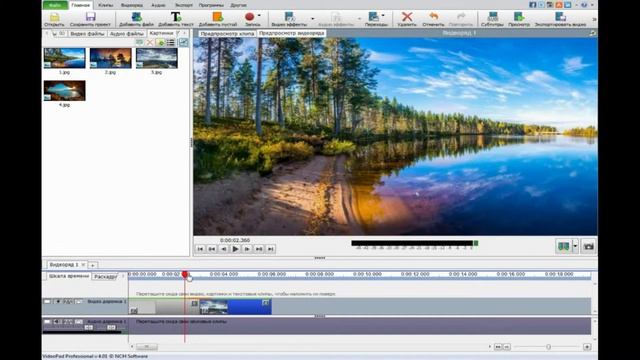
Task: Click the Open project folder icon
Action: point(54,17)
